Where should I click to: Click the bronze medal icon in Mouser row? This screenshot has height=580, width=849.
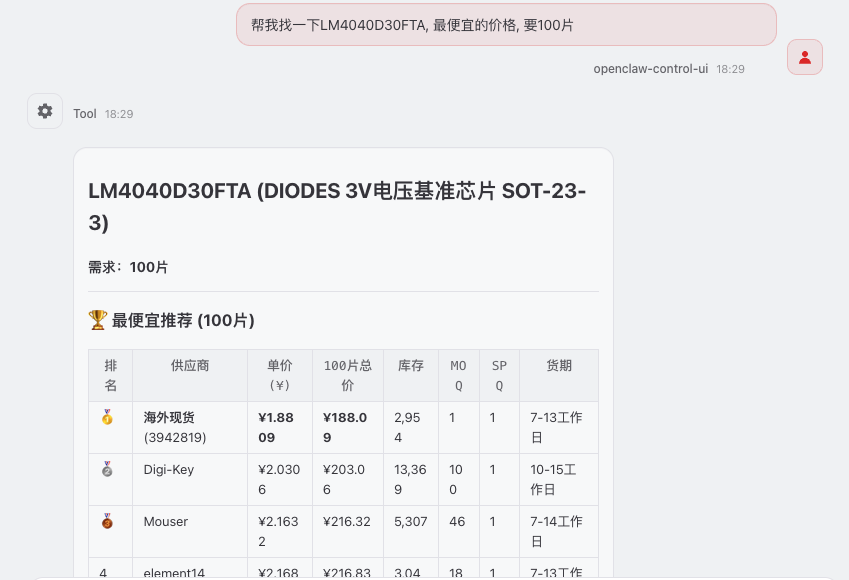[107, 522]
